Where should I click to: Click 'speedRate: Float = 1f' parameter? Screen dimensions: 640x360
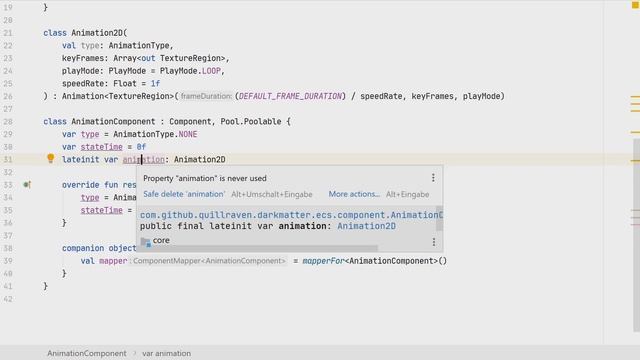[111, 84]
